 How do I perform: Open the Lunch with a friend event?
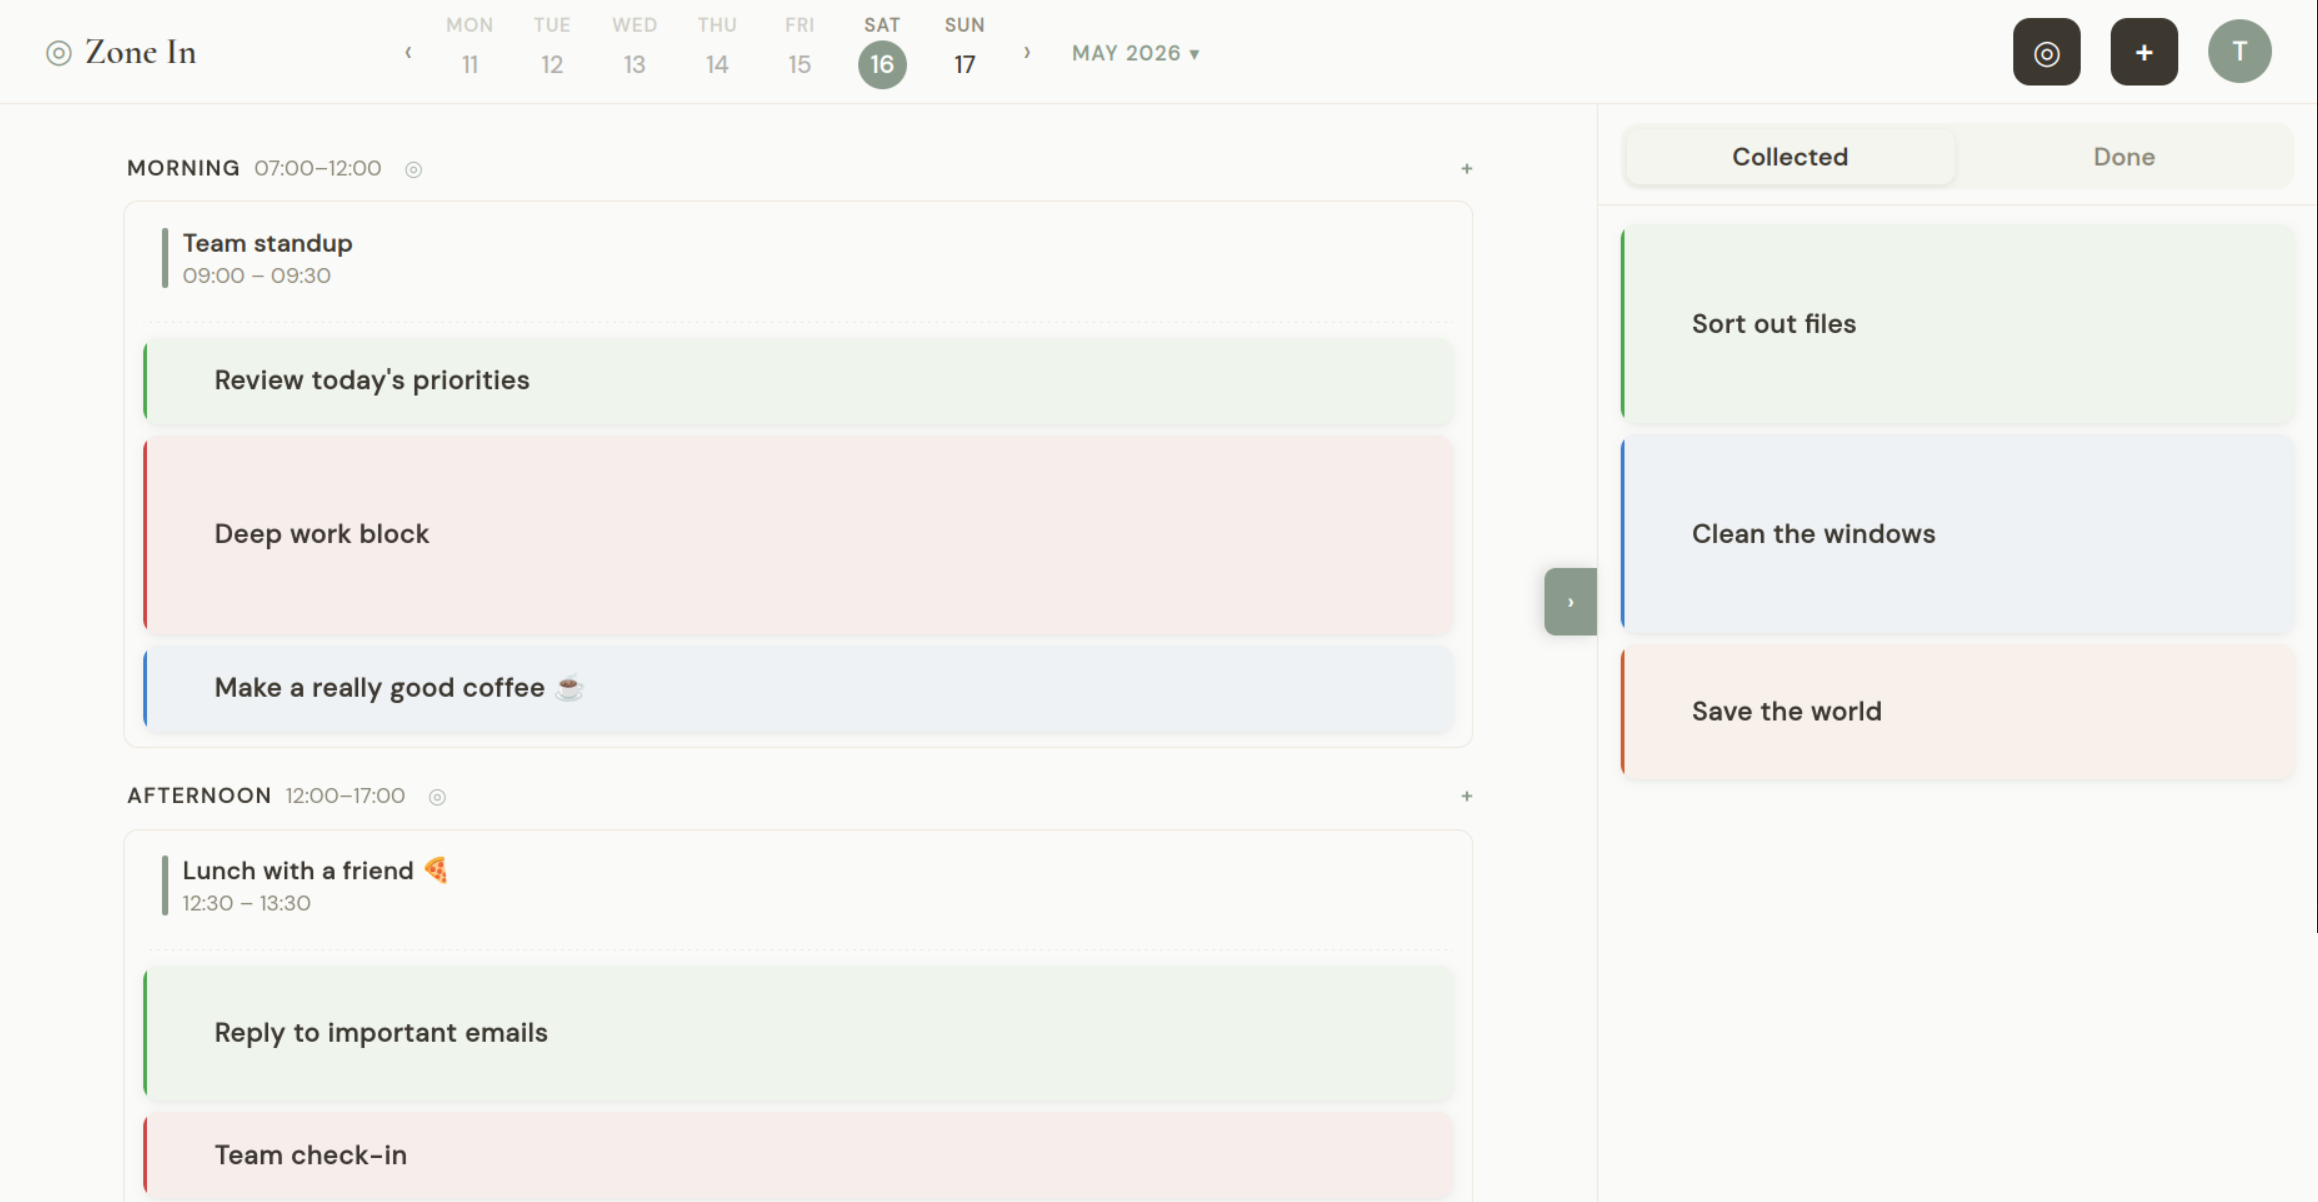(x=798, y=886)
